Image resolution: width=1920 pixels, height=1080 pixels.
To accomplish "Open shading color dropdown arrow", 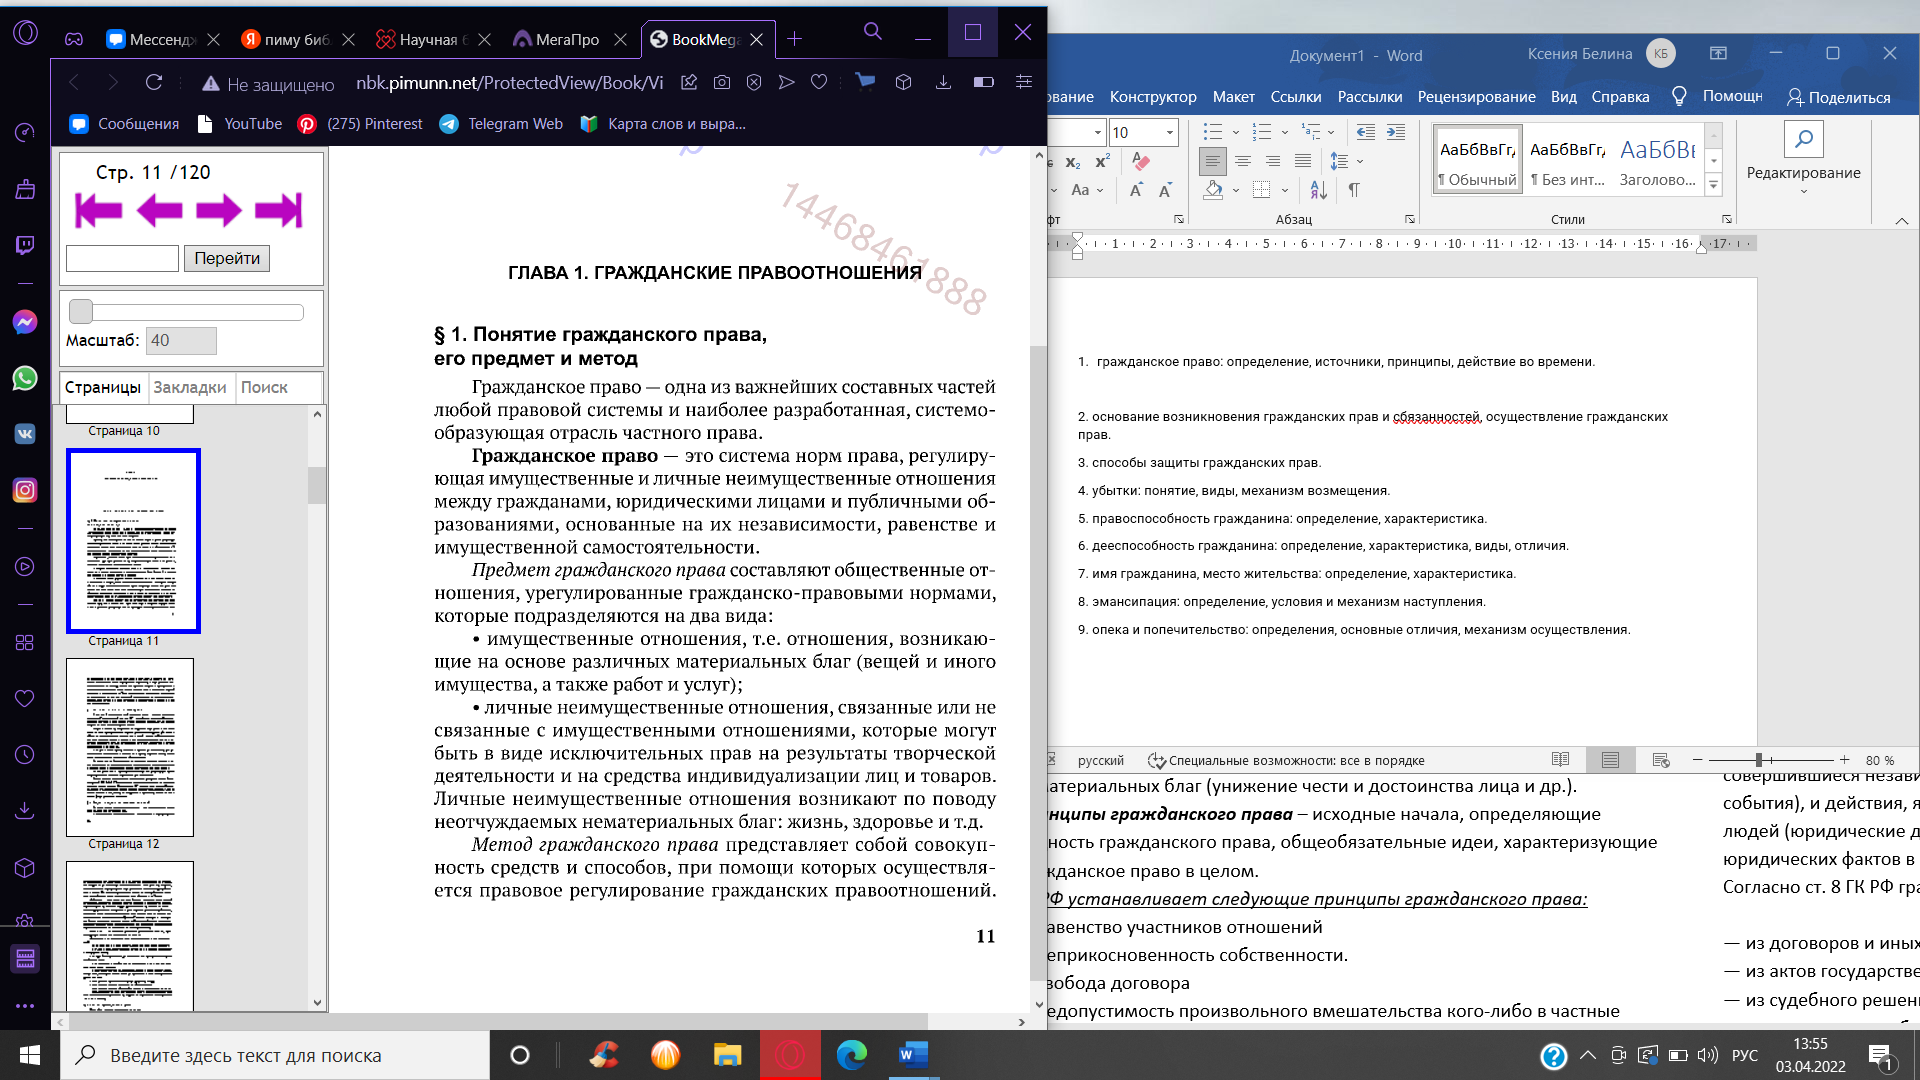I will point(1235,190).
